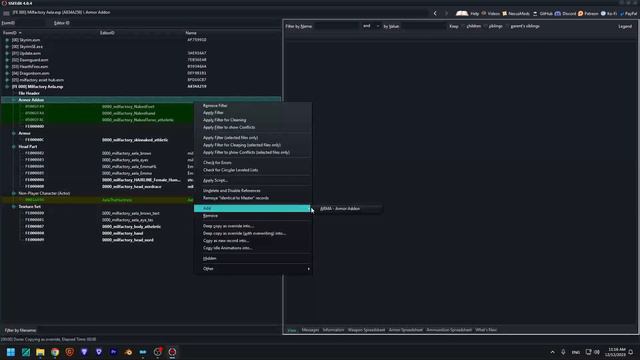The width and height of the screenshot is (640, 360).
Task: Open Google Chrome from the taskbar
Action: point(55,352)
